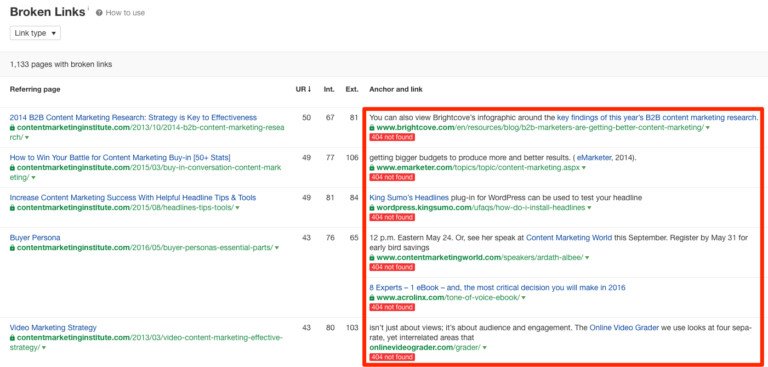Screen dimensions: 768x367
Task: Open the www.emarketer.com content-marketing.aspx URL
Action: coord(478,168)
